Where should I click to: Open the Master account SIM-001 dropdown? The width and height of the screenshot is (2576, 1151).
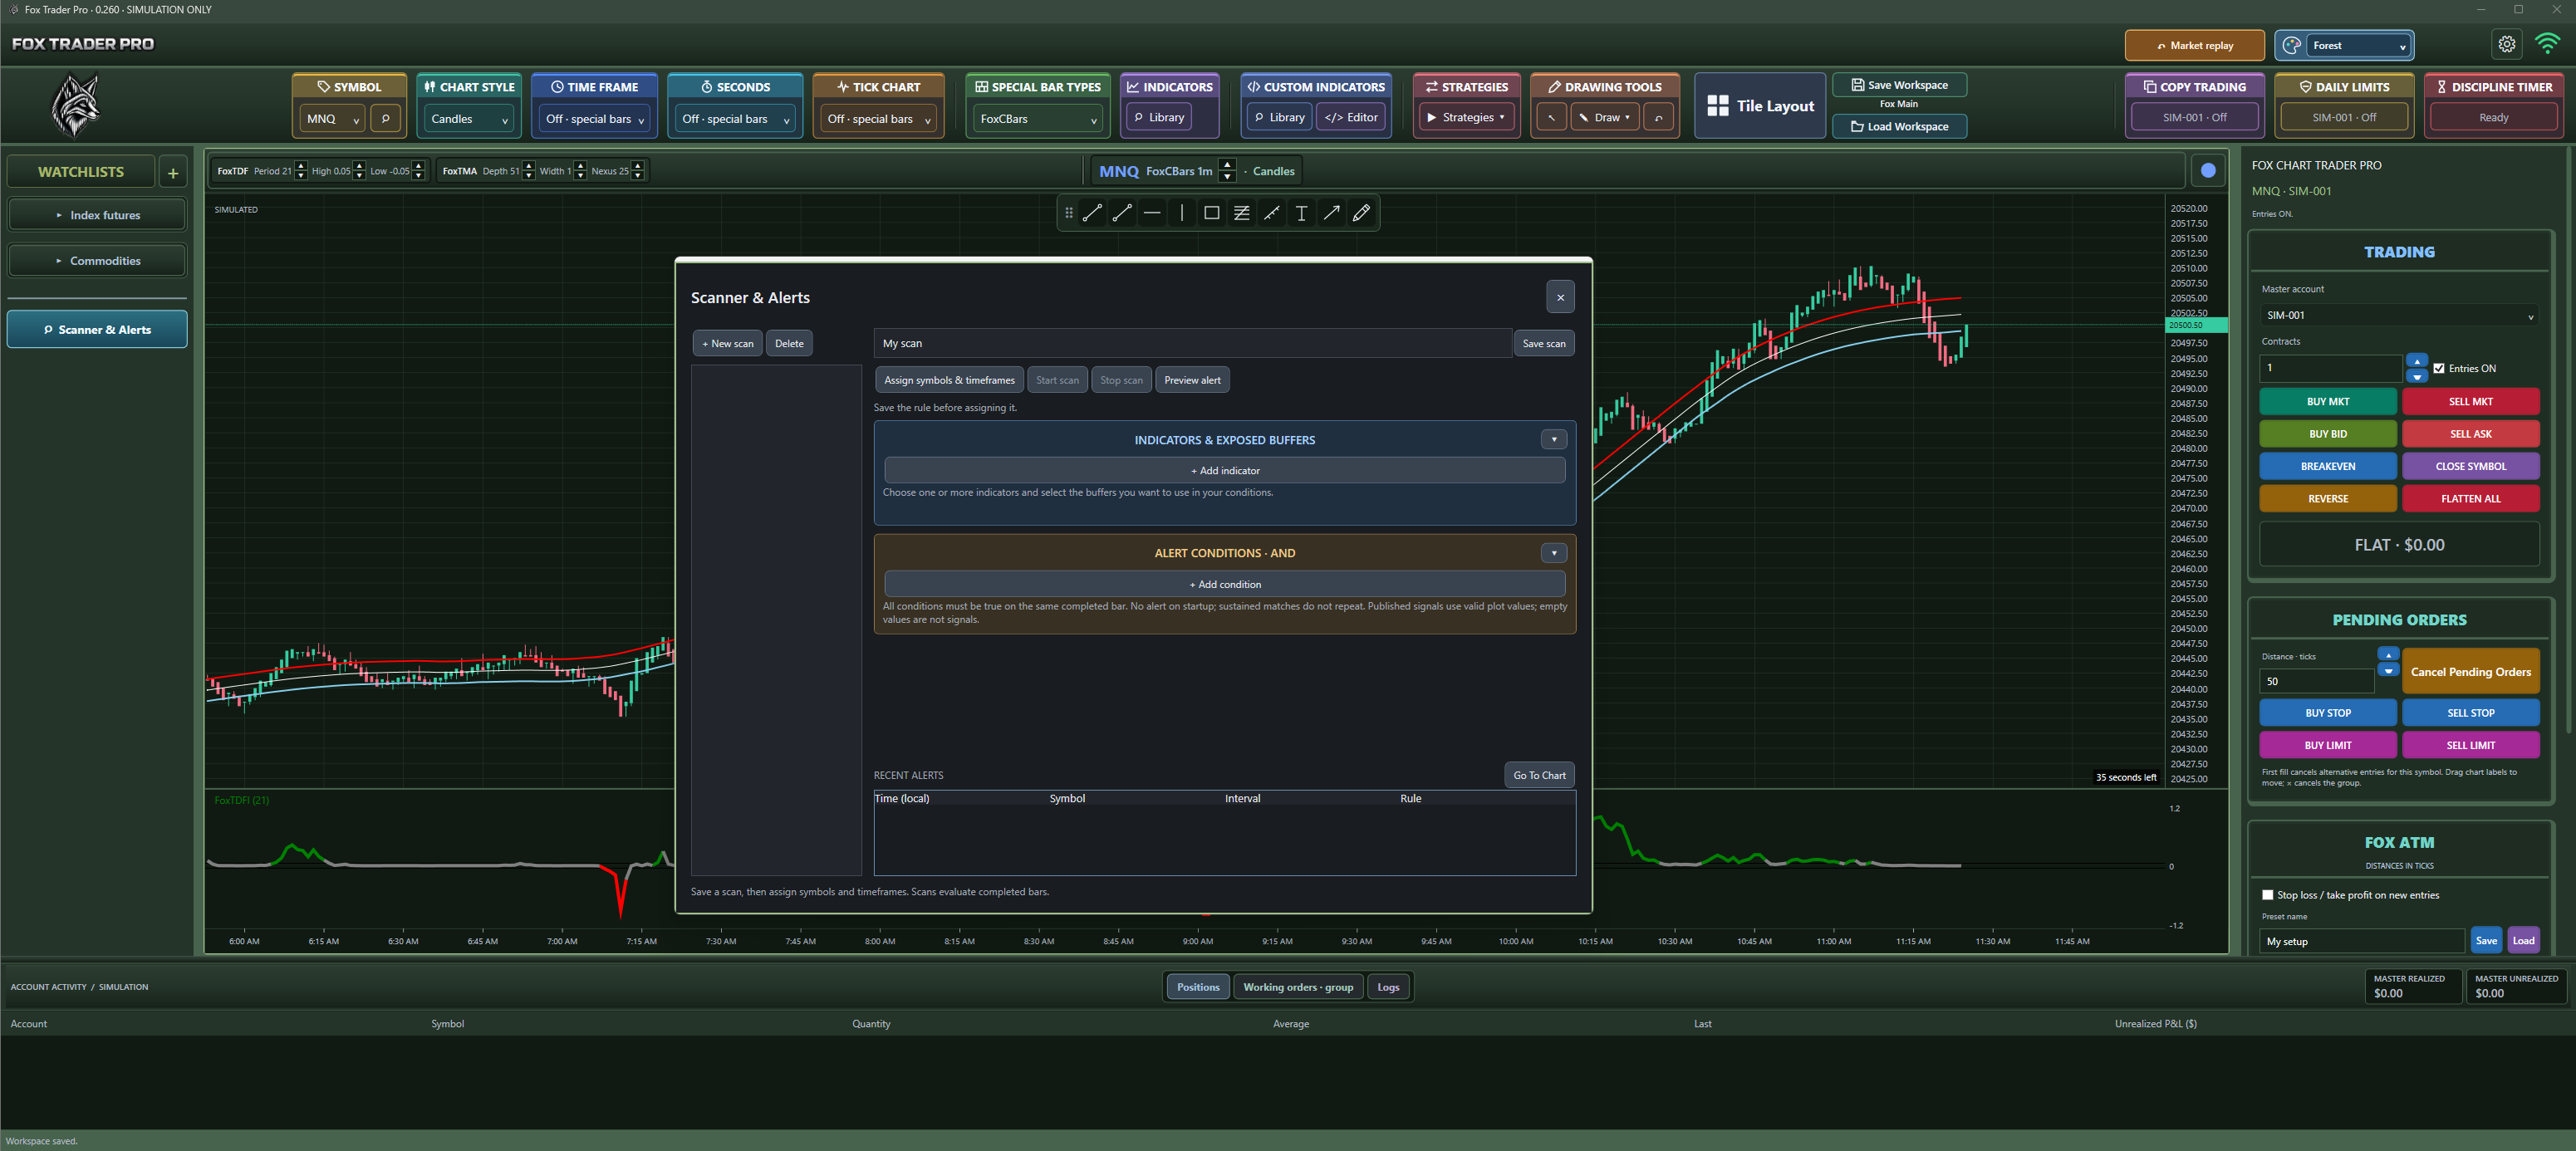click(2399, 315)
